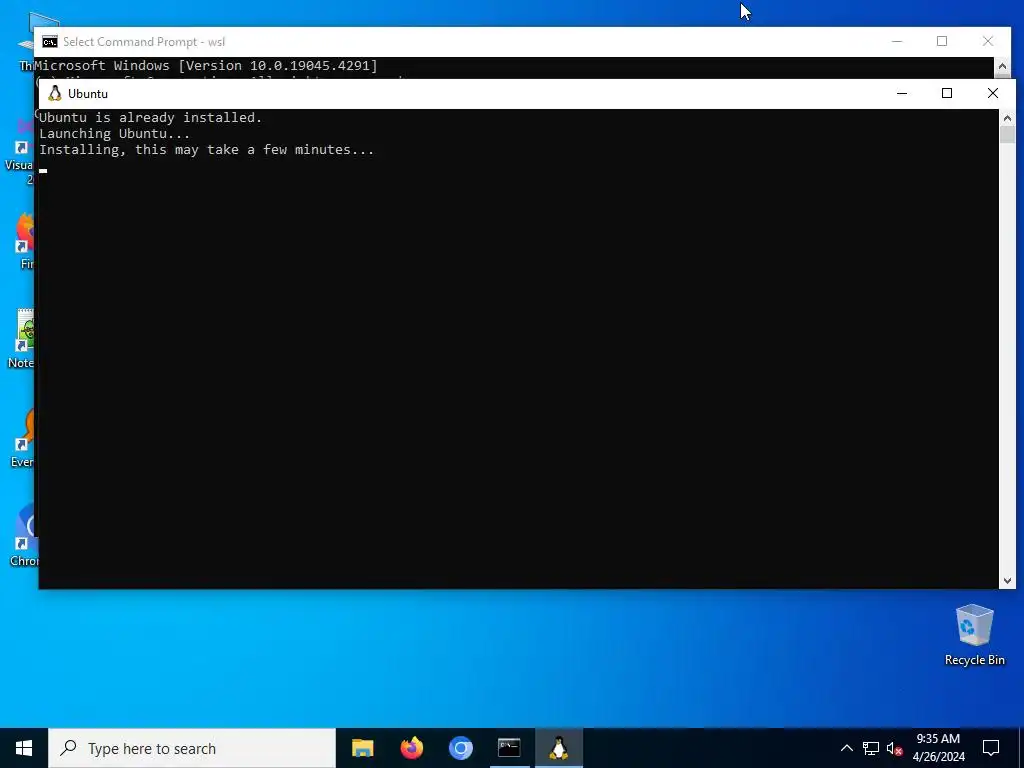The image size is (1024, 768).
Task: Minimize the Ubuntu window
Action: coord(902,93)
